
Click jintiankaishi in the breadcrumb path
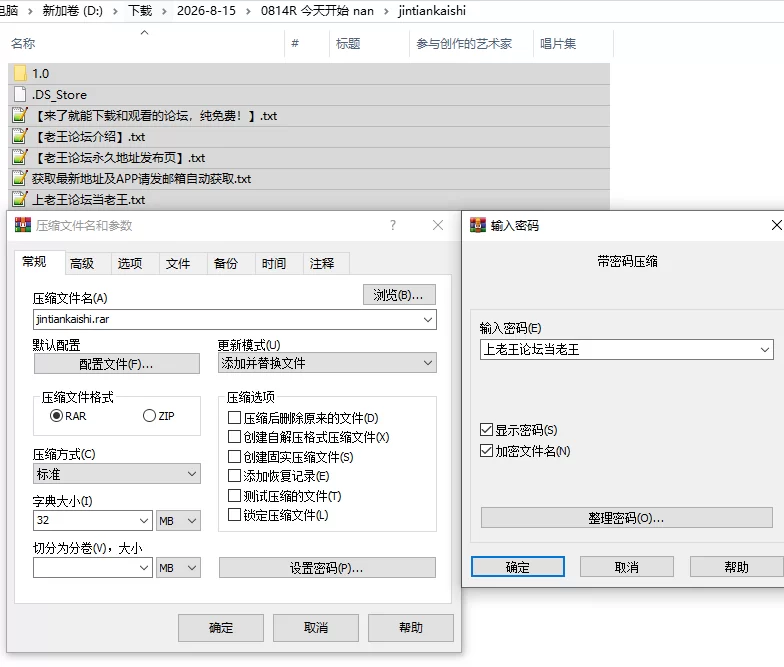coord(432,11)
